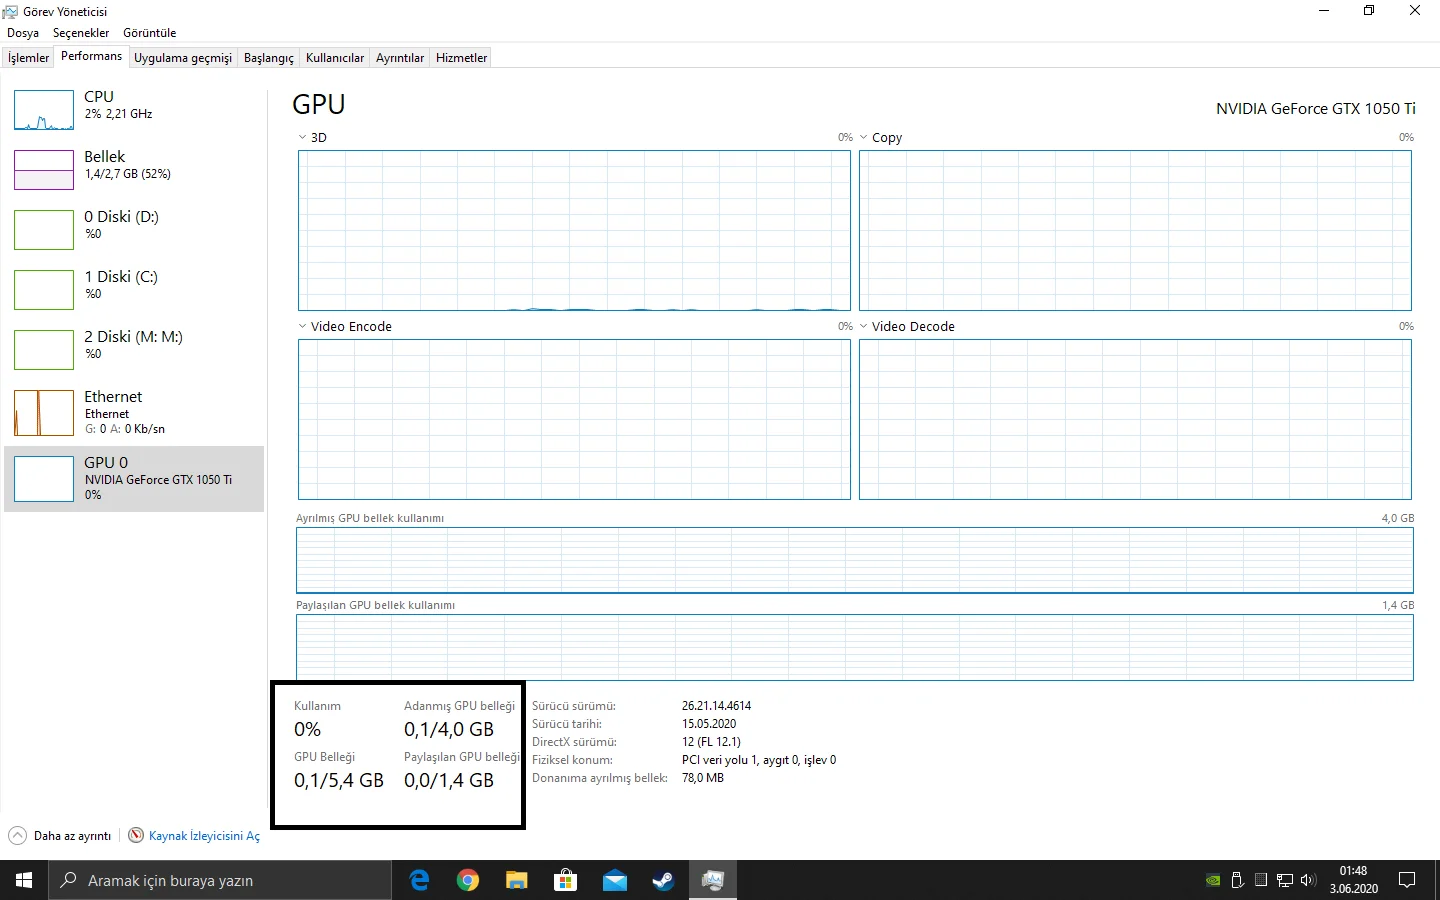Image resolution: width=1440 pixels, height=900 pixels.
Task: Open Kaynak İzleyicisini Aç link
Action: 194,836
